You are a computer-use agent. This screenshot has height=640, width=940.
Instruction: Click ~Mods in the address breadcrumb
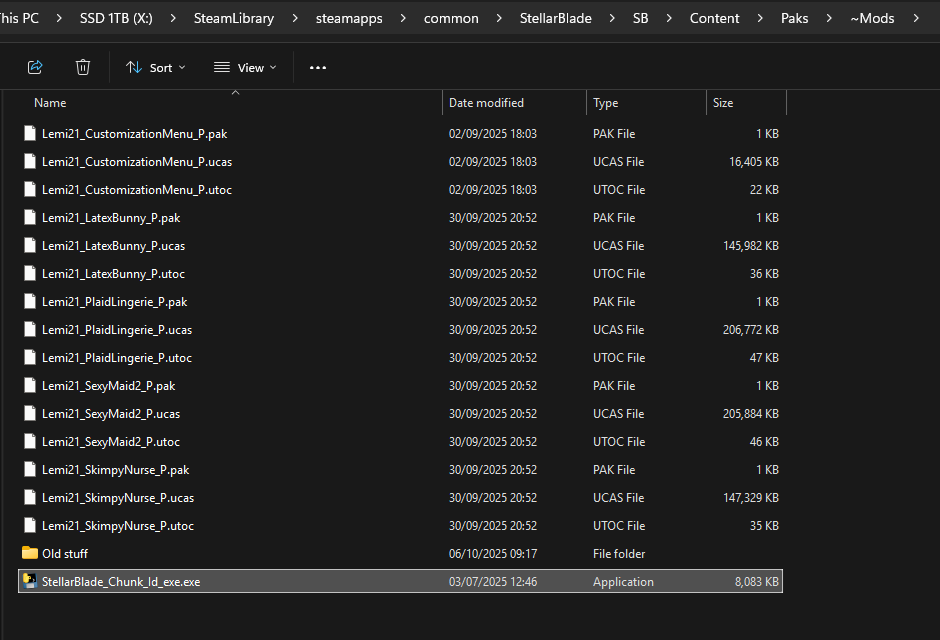pyautogui.click(x=872, y=18)
